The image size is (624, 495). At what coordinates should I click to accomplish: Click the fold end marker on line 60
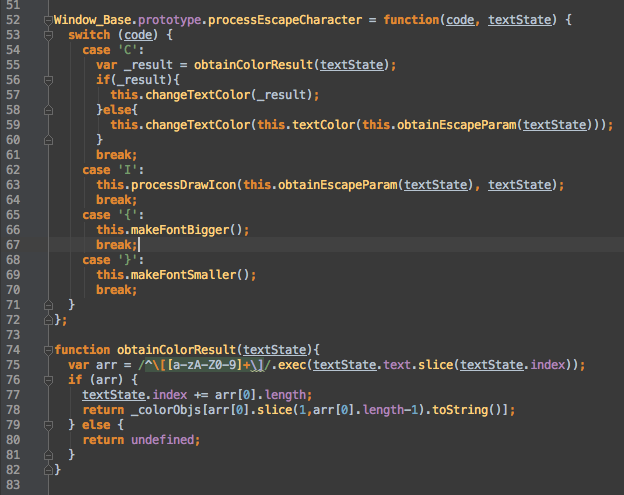point(48,140)
